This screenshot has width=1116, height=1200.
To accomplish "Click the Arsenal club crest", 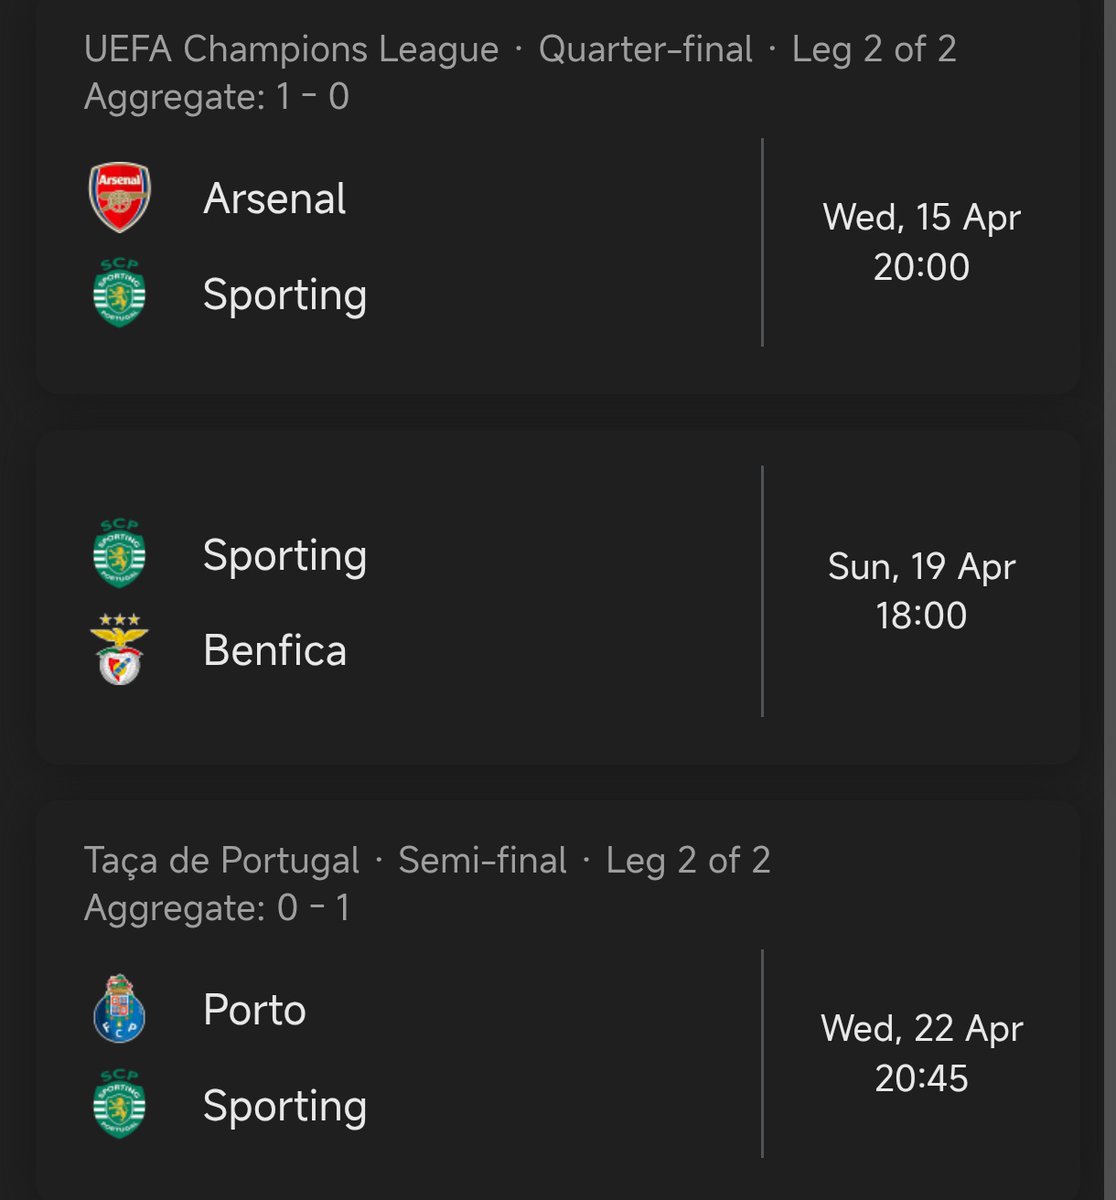I will (x=120, y=198).
